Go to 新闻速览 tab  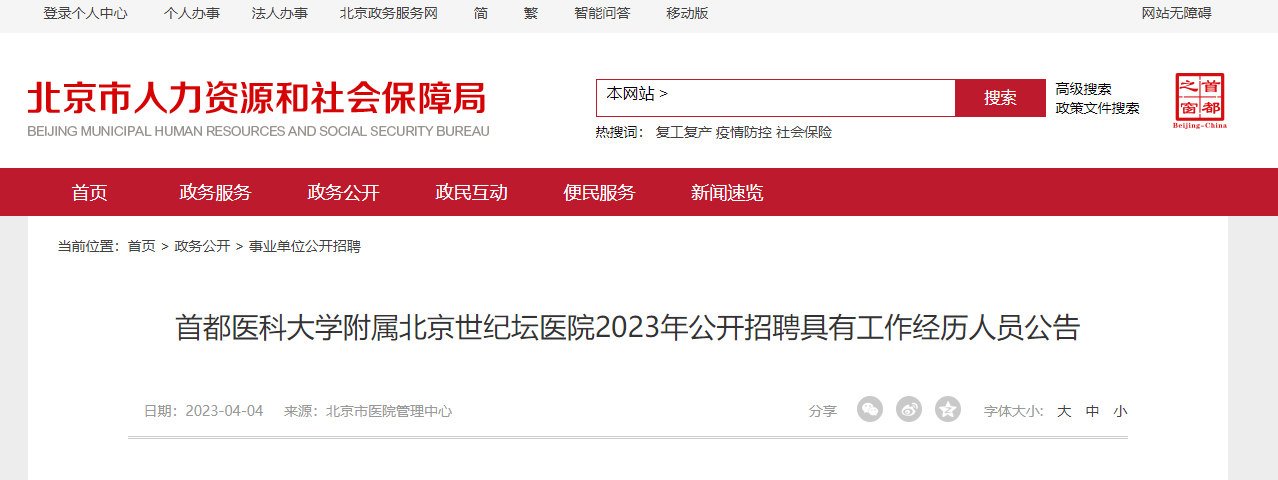coord(727,193)
